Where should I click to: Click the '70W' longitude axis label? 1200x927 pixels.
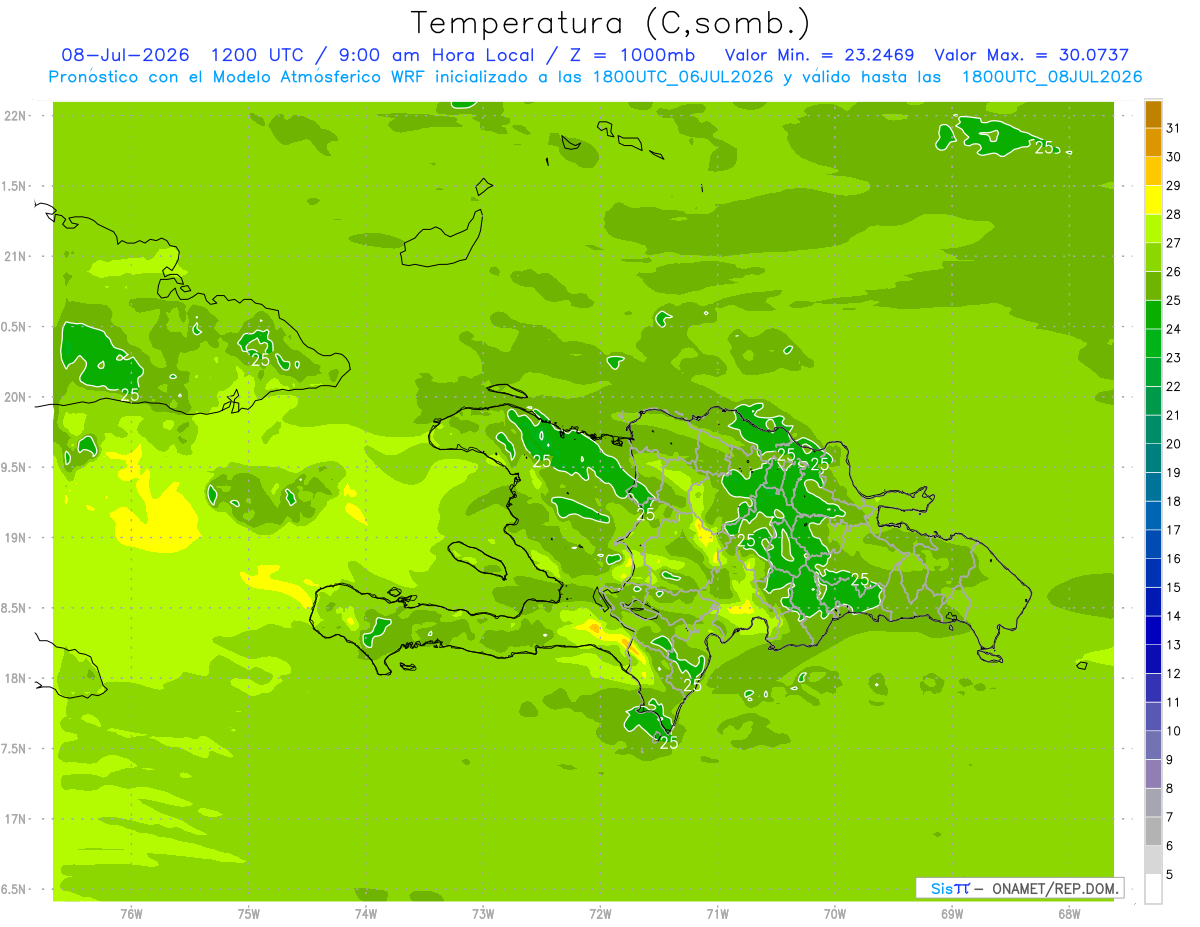pos(835,914)
